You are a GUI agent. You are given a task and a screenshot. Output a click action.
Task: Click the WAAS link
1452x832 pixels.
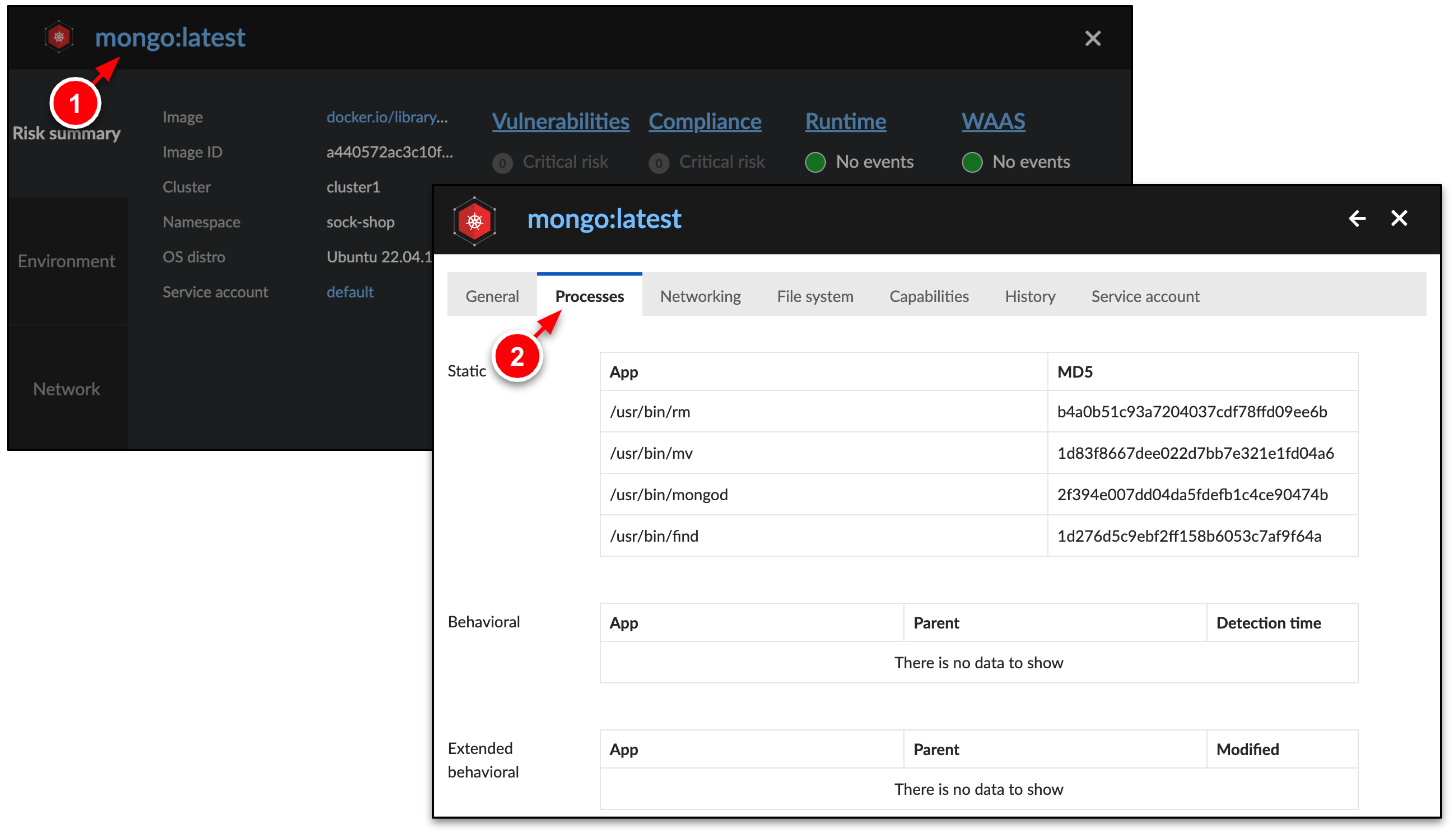pyautogui.click(x=993, y=121)
